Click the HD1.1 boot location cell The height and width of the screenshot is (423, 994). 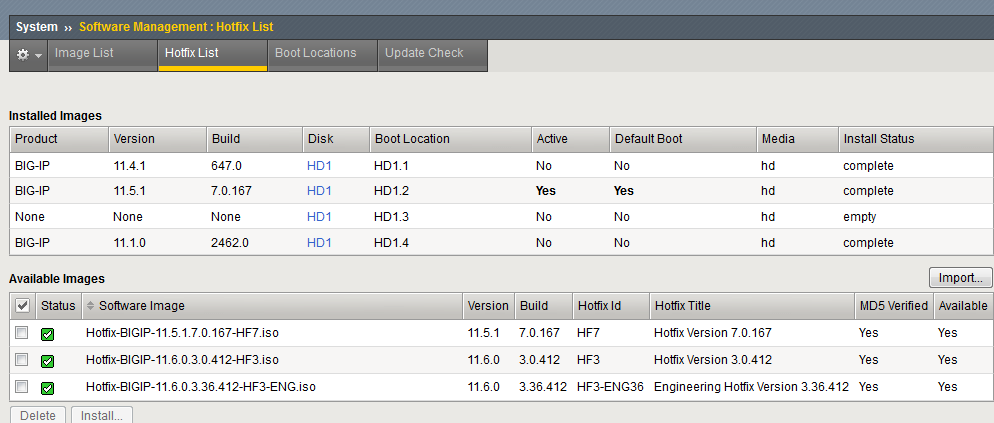pyautogui.click(x=391, y=166)
